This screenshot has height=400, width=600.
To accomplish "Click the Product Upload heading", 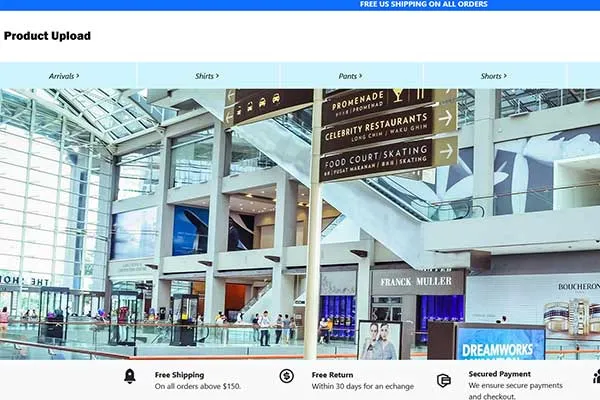I will 47,36.
